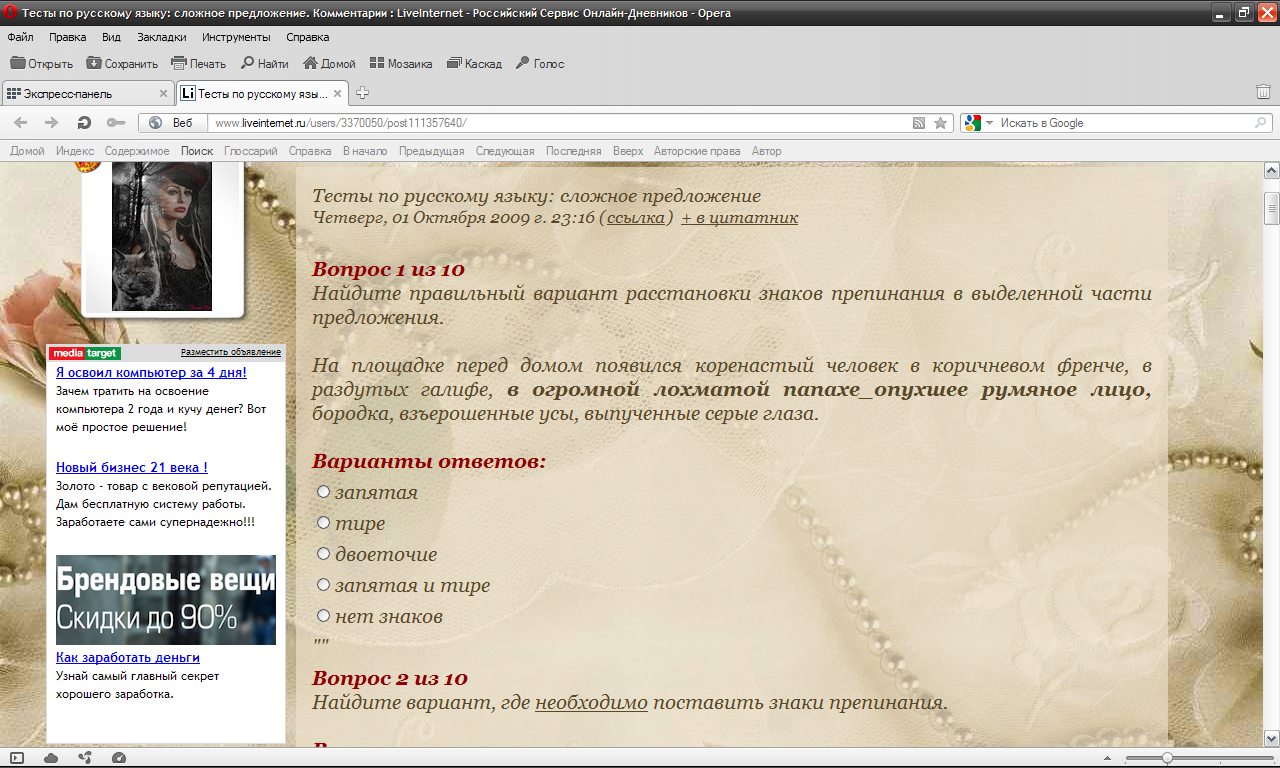Click the Печать toolbar button
This screenshot has height=768, width=1280.
tap(199, 63)
